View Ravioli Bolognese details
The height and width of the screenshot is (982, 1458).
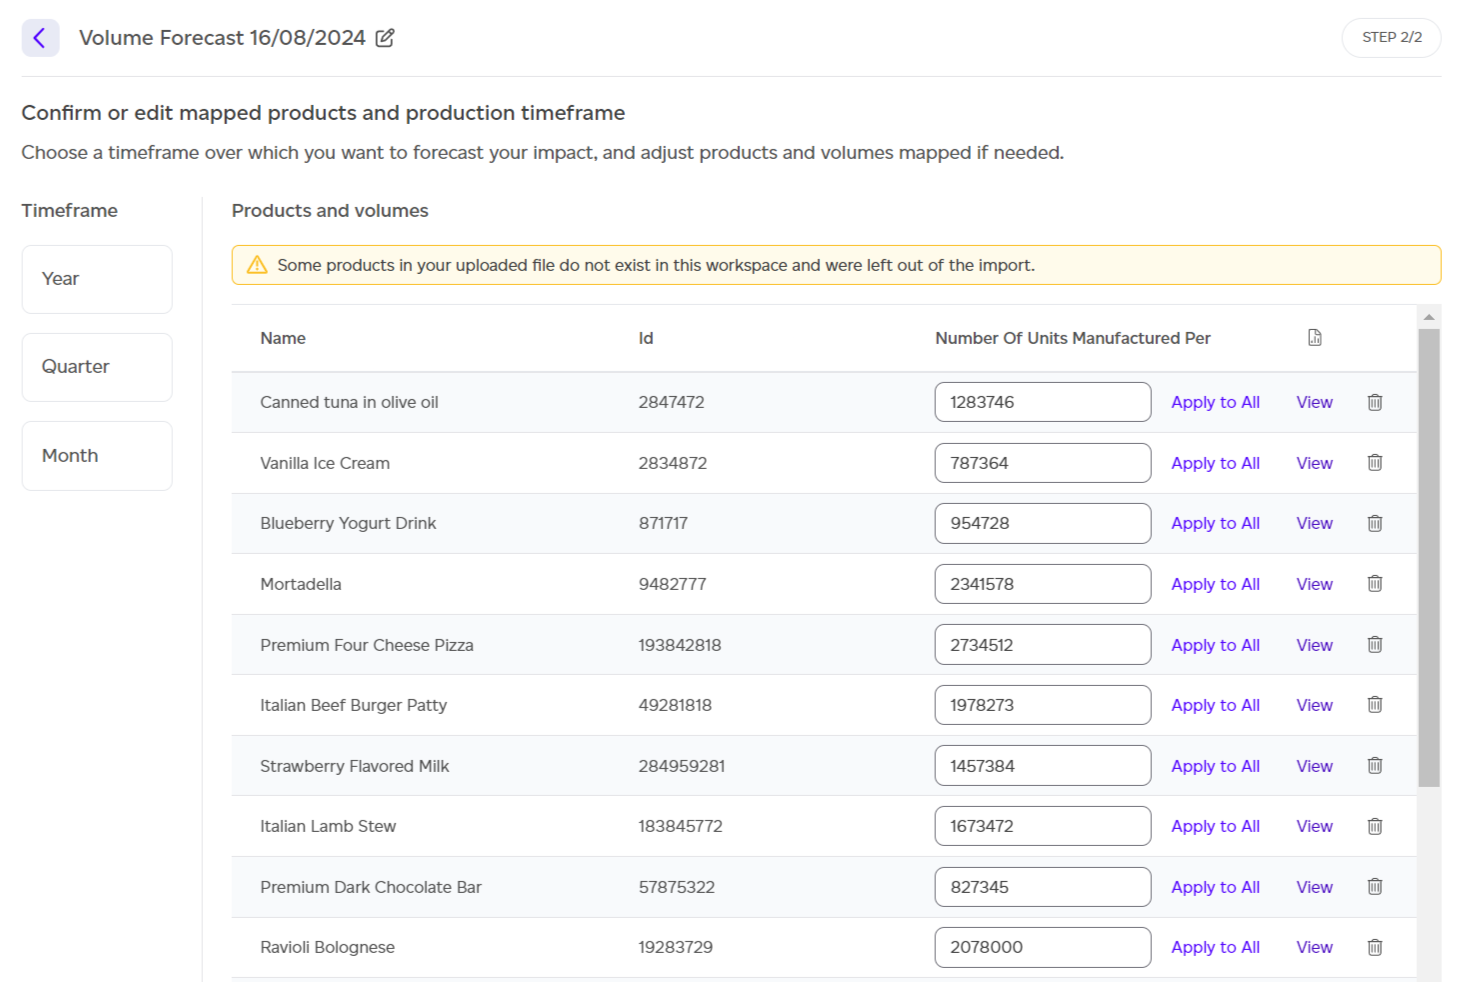[x=1314, y=947]
